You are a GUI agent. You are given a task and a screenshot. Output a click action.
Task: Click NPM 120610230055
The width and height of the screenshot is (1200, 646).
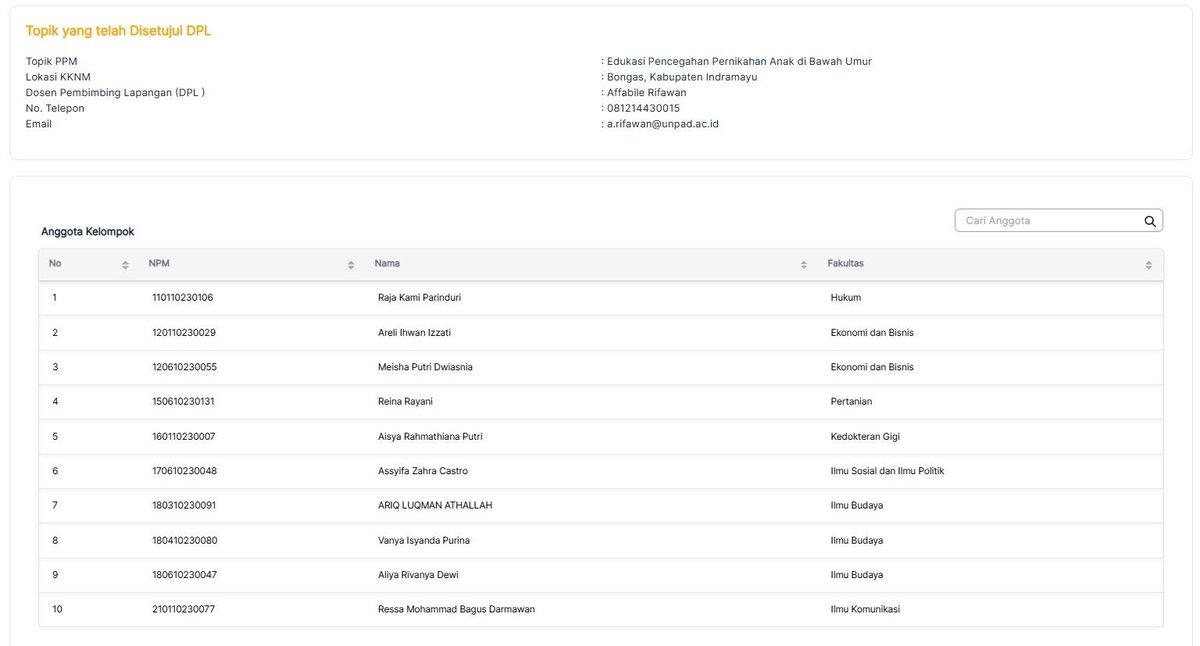pos(184,367)
